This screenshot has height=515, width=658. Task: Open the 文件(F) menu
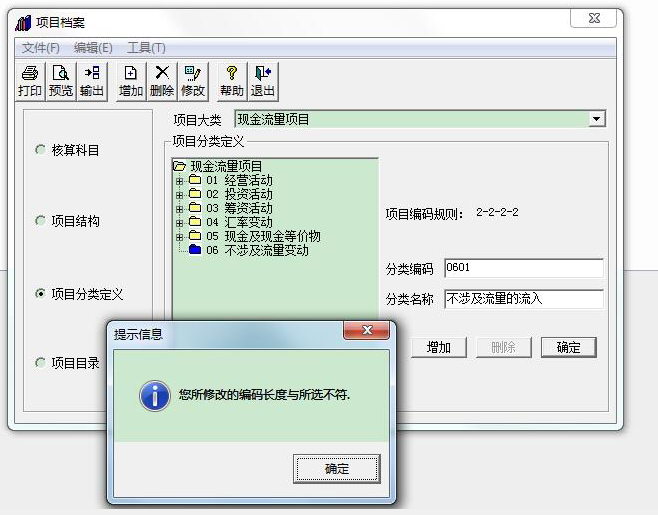pos(41,48)
